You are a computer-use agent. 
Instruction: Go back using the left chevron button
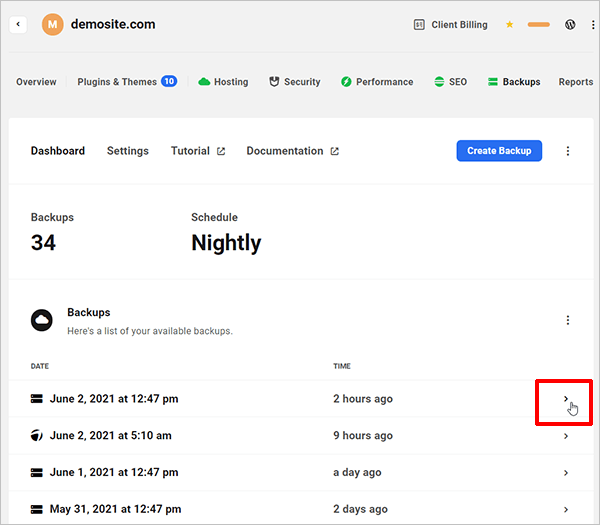[18, 24]
